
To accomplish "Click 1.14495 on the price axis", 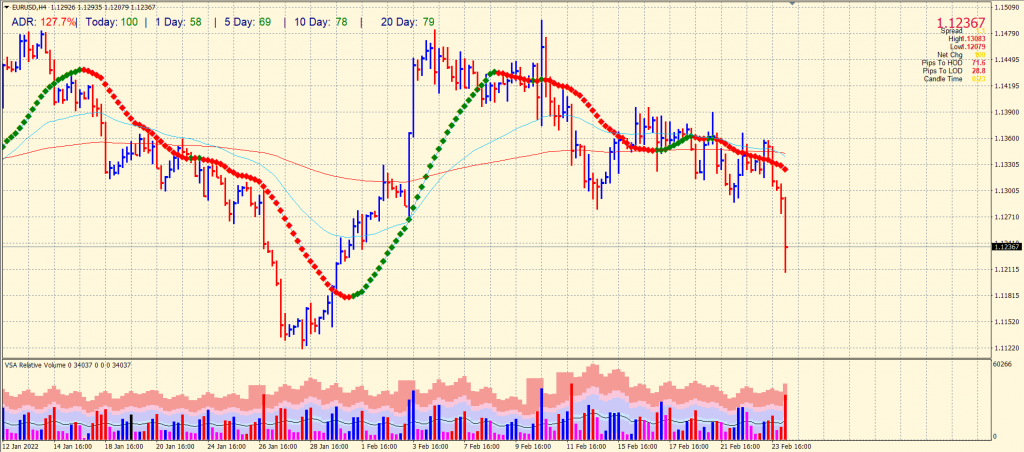I will (x=1006, y=60).
